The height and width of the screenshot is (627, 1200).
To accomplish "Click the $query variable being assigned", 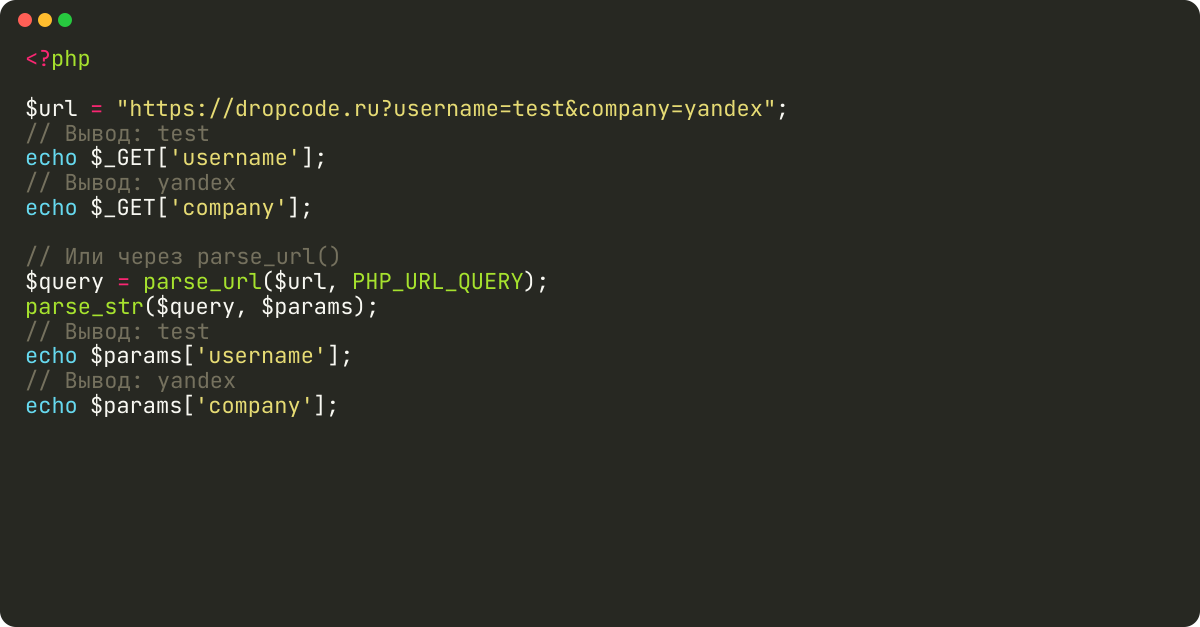I will (64, 282).
